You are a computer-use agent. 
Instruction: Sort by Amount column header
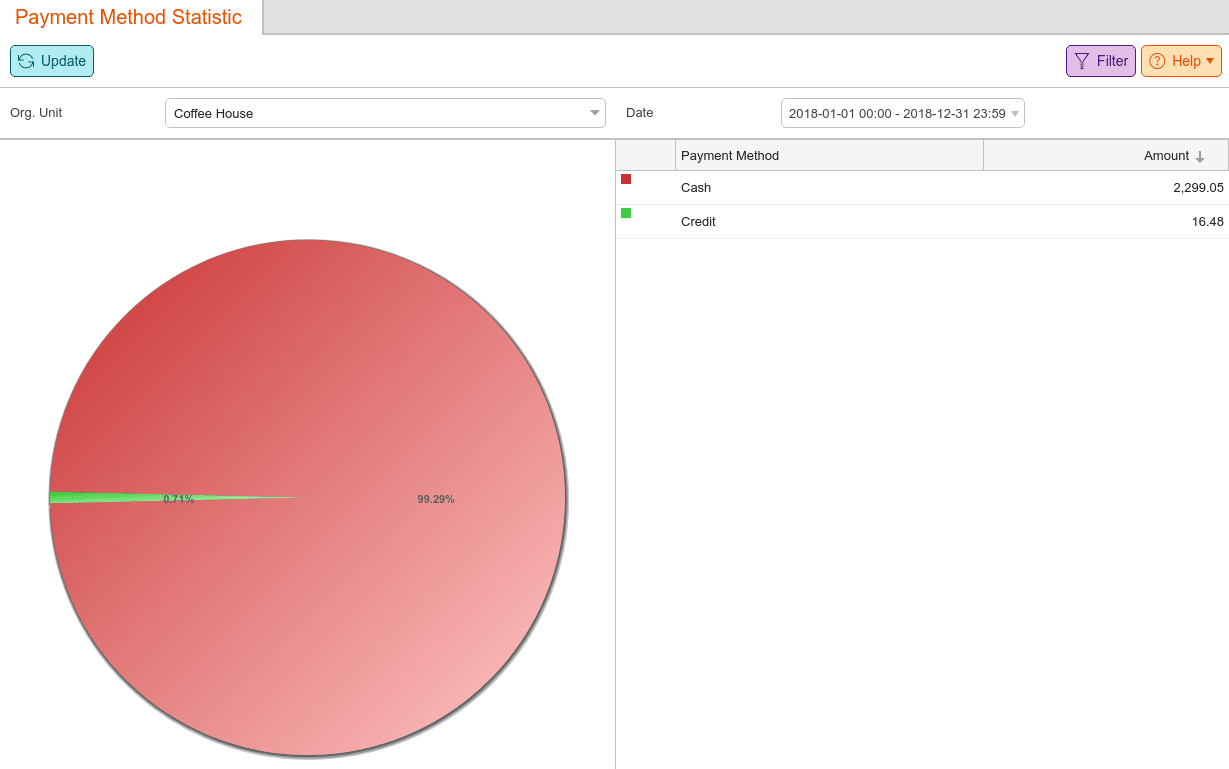1106,155
